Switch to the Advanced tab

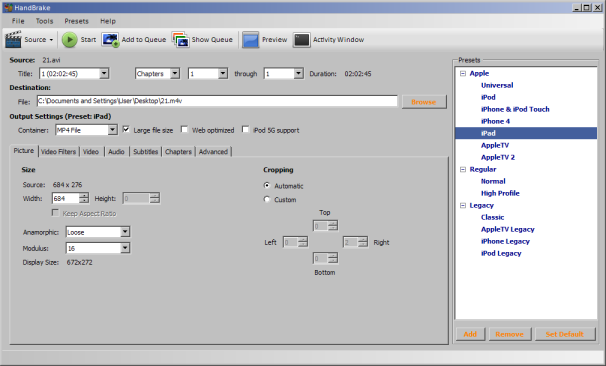[x=213, y=152]
